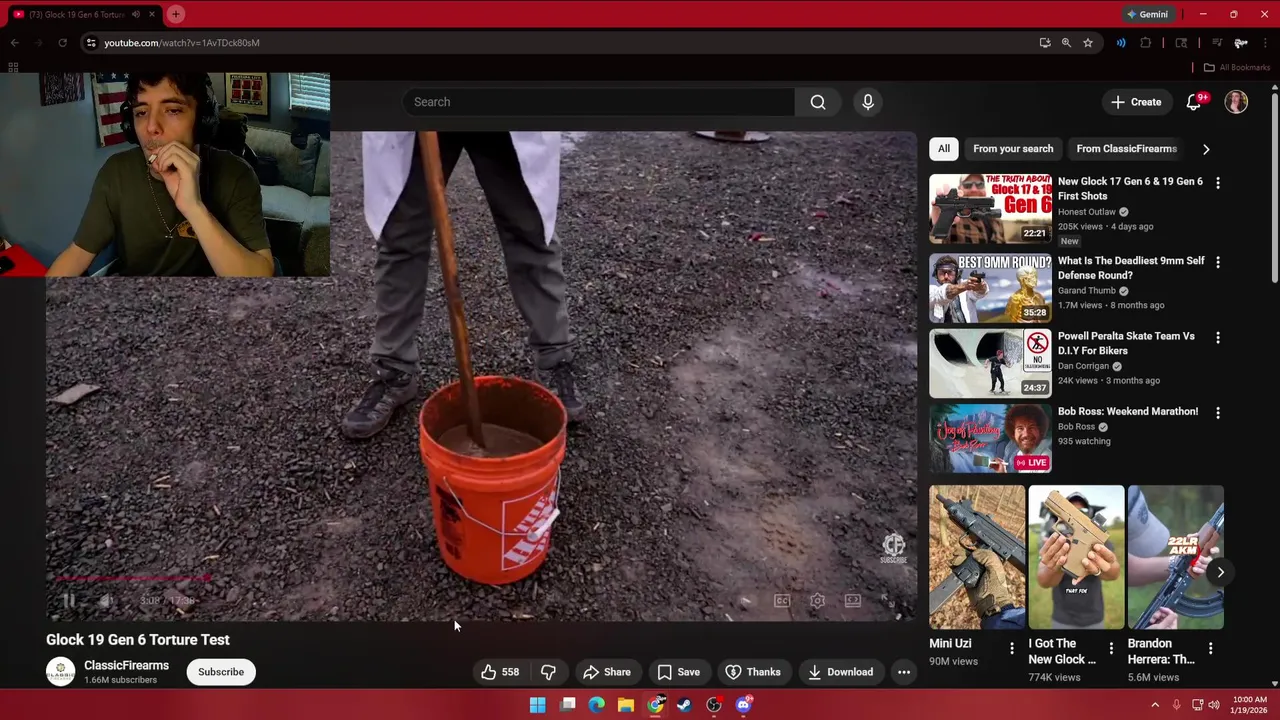Select From ClassicFirearms chip
Screen dimensions: 1280x720
(x=1126, y=149)
